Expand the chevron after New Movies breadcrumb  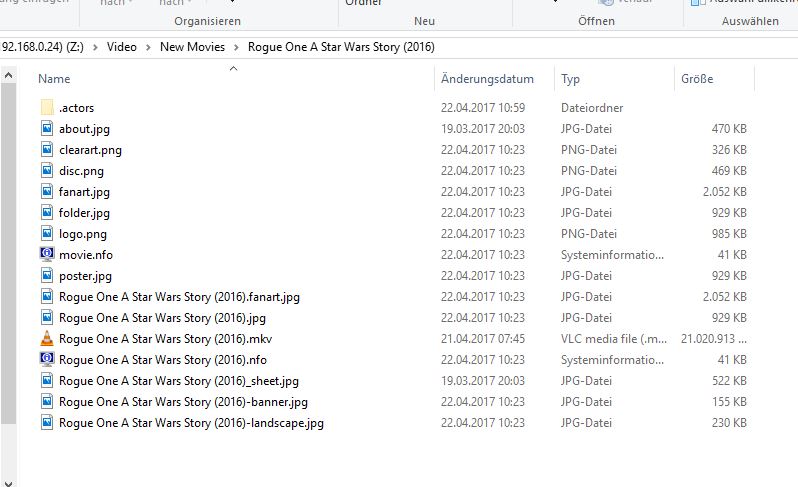pos(236,47)
